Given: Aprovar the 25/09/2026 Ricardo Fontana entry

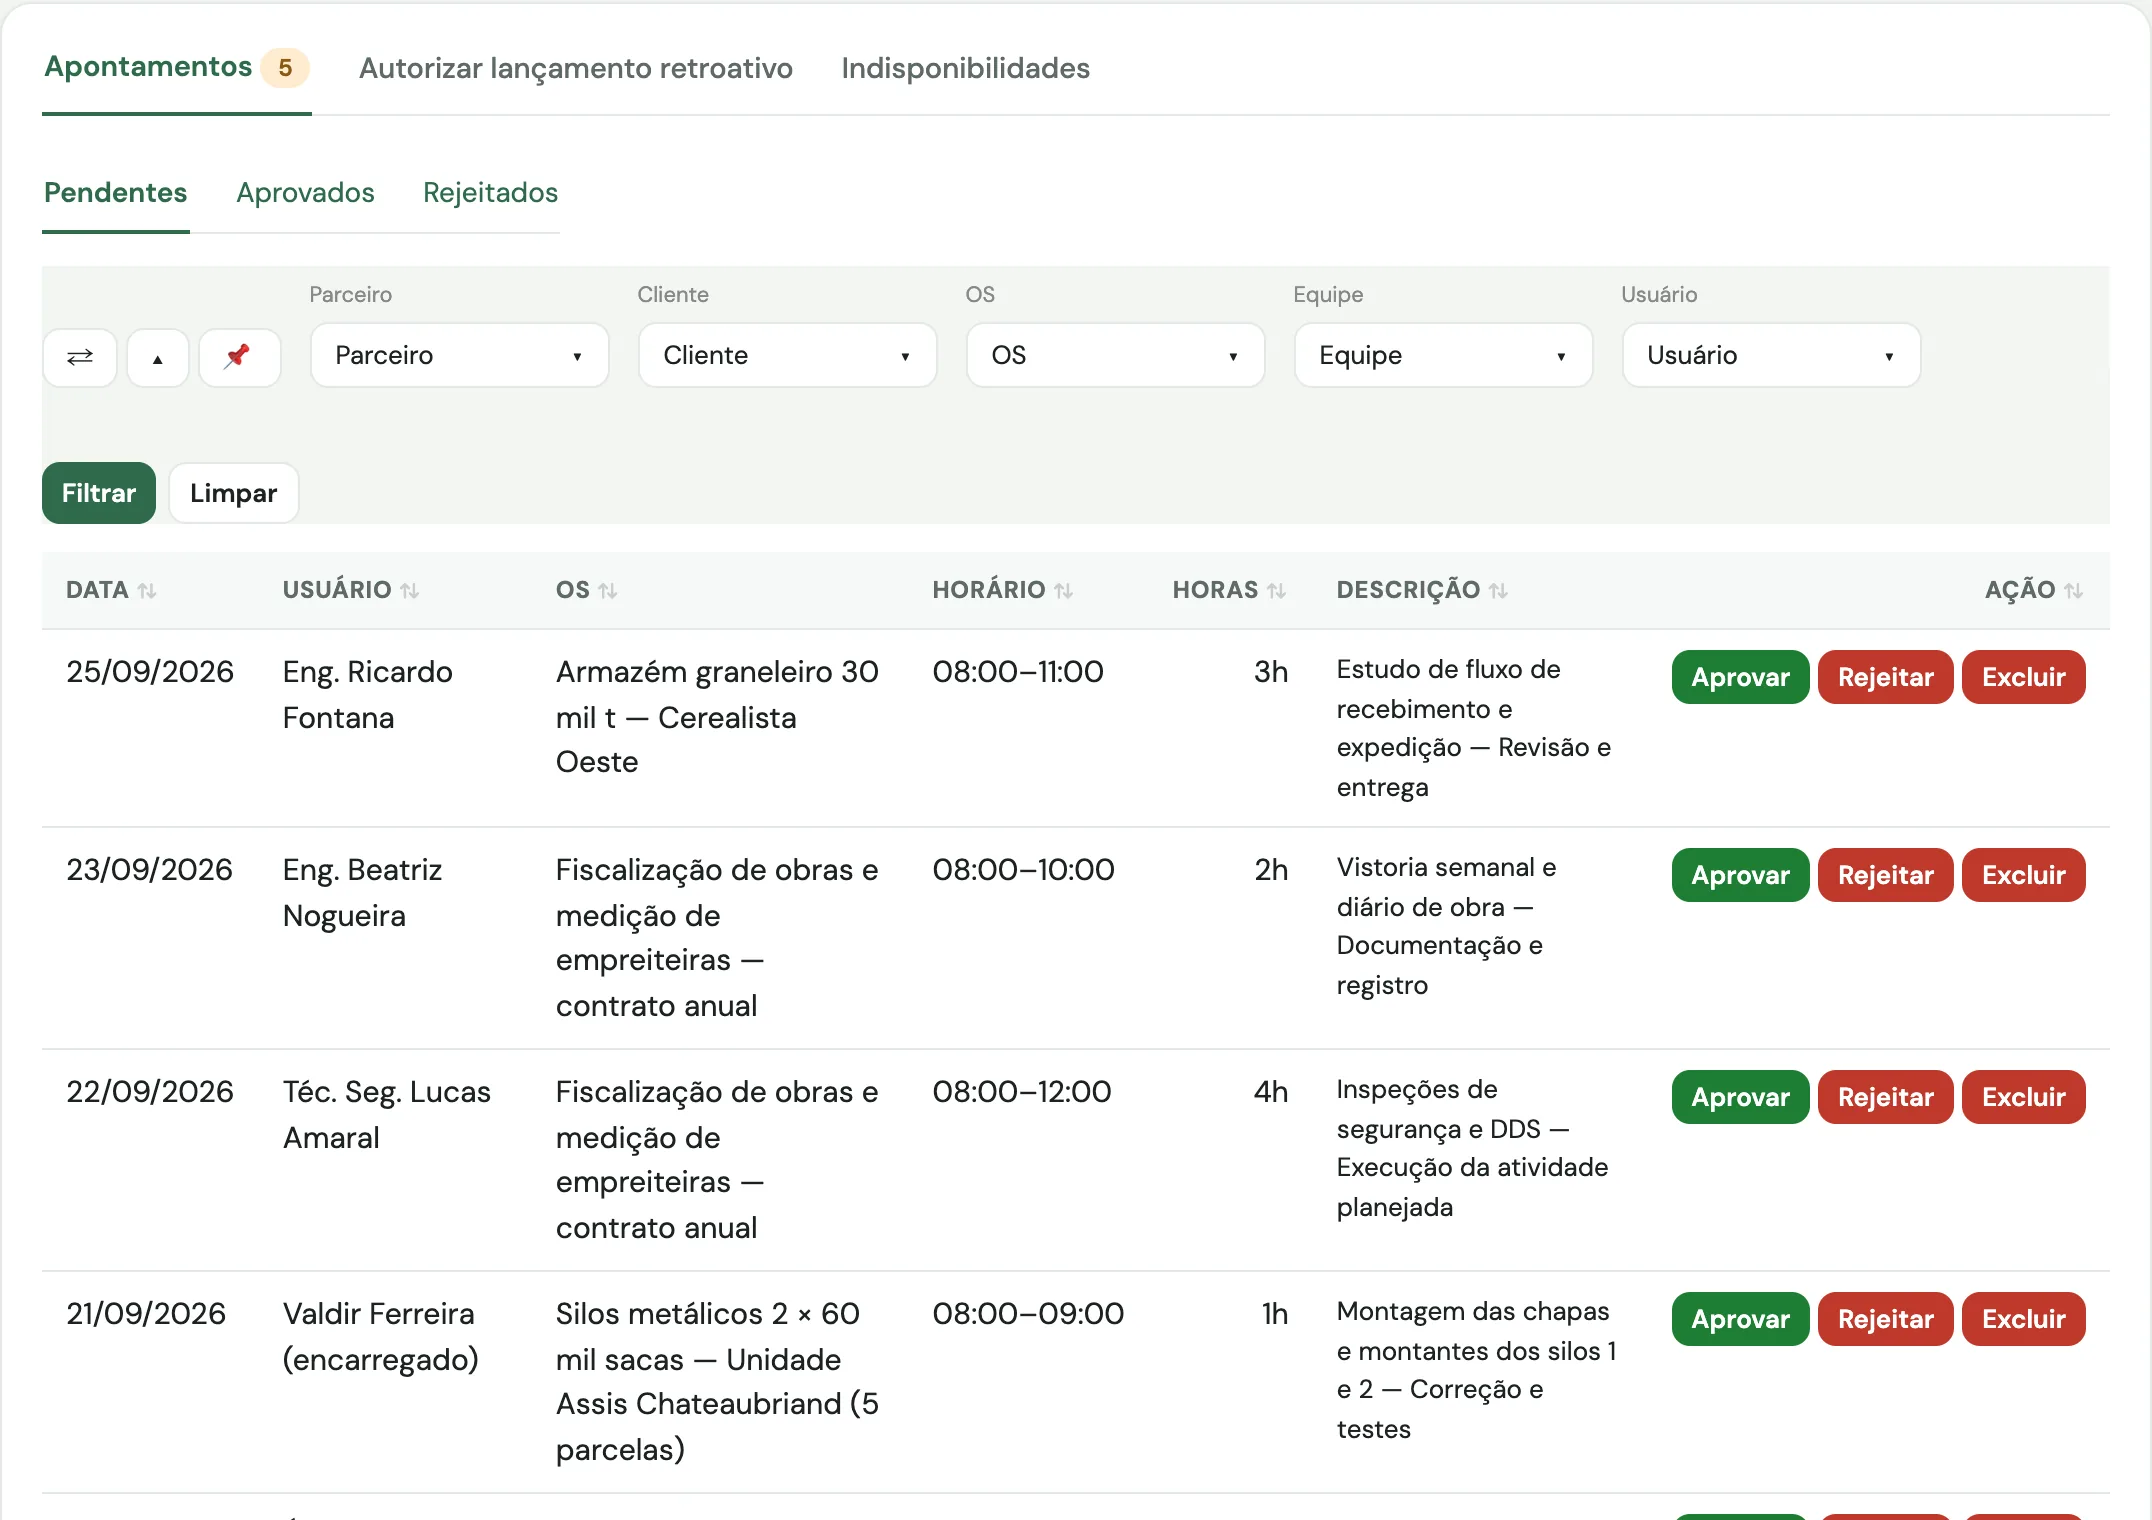Looking at the screenshot, I should point(1740,677).
